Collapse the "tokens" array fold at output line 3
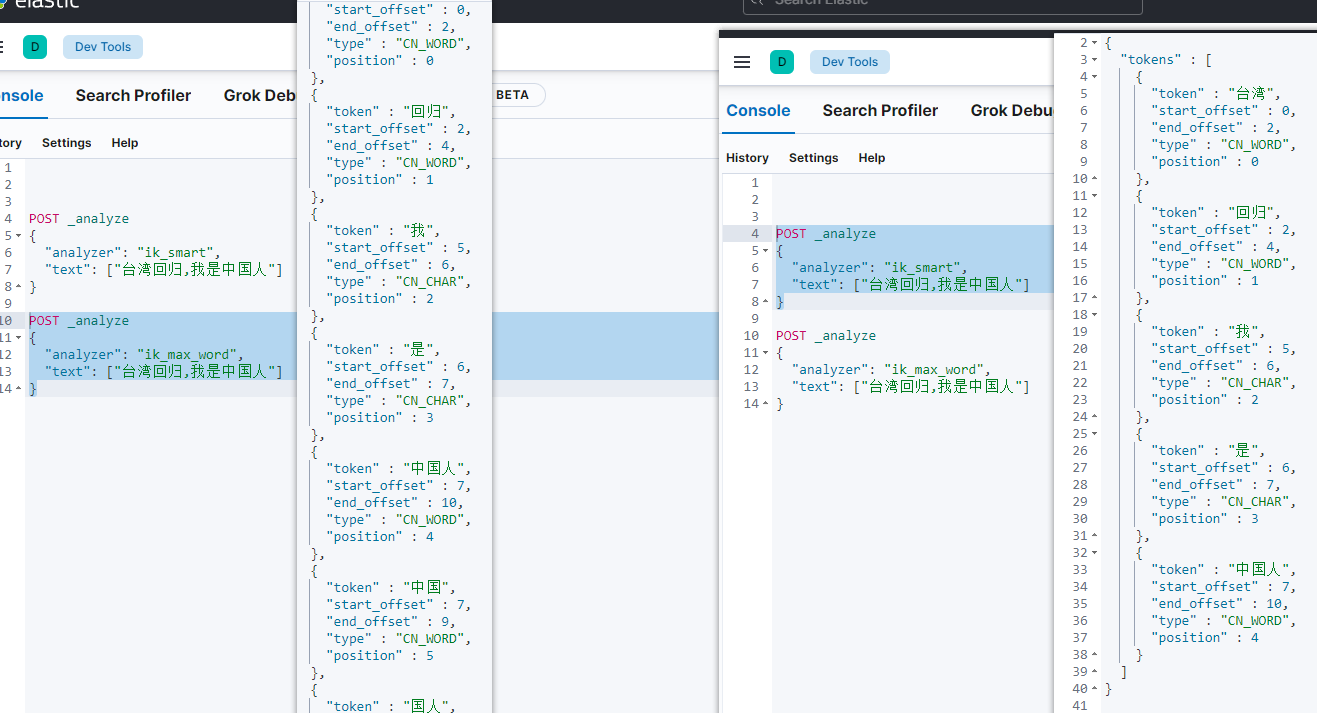 pos(1095,60)
